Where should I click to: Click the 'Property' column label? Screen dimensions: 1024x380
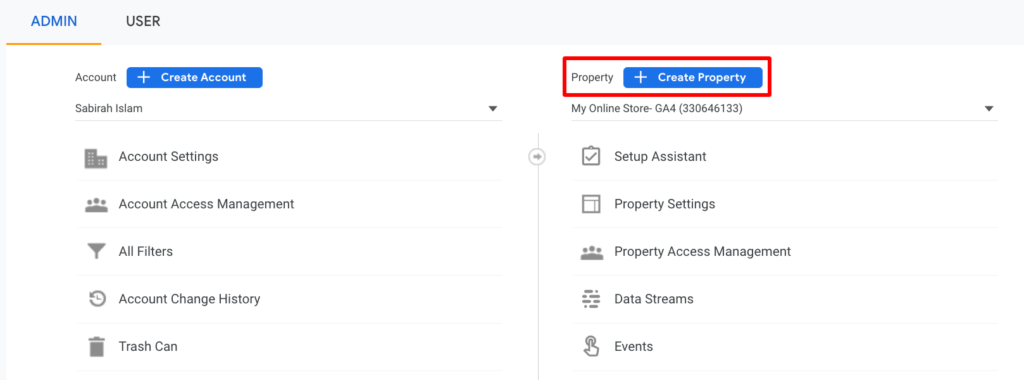pyautogui.click(x=592, y=78)
